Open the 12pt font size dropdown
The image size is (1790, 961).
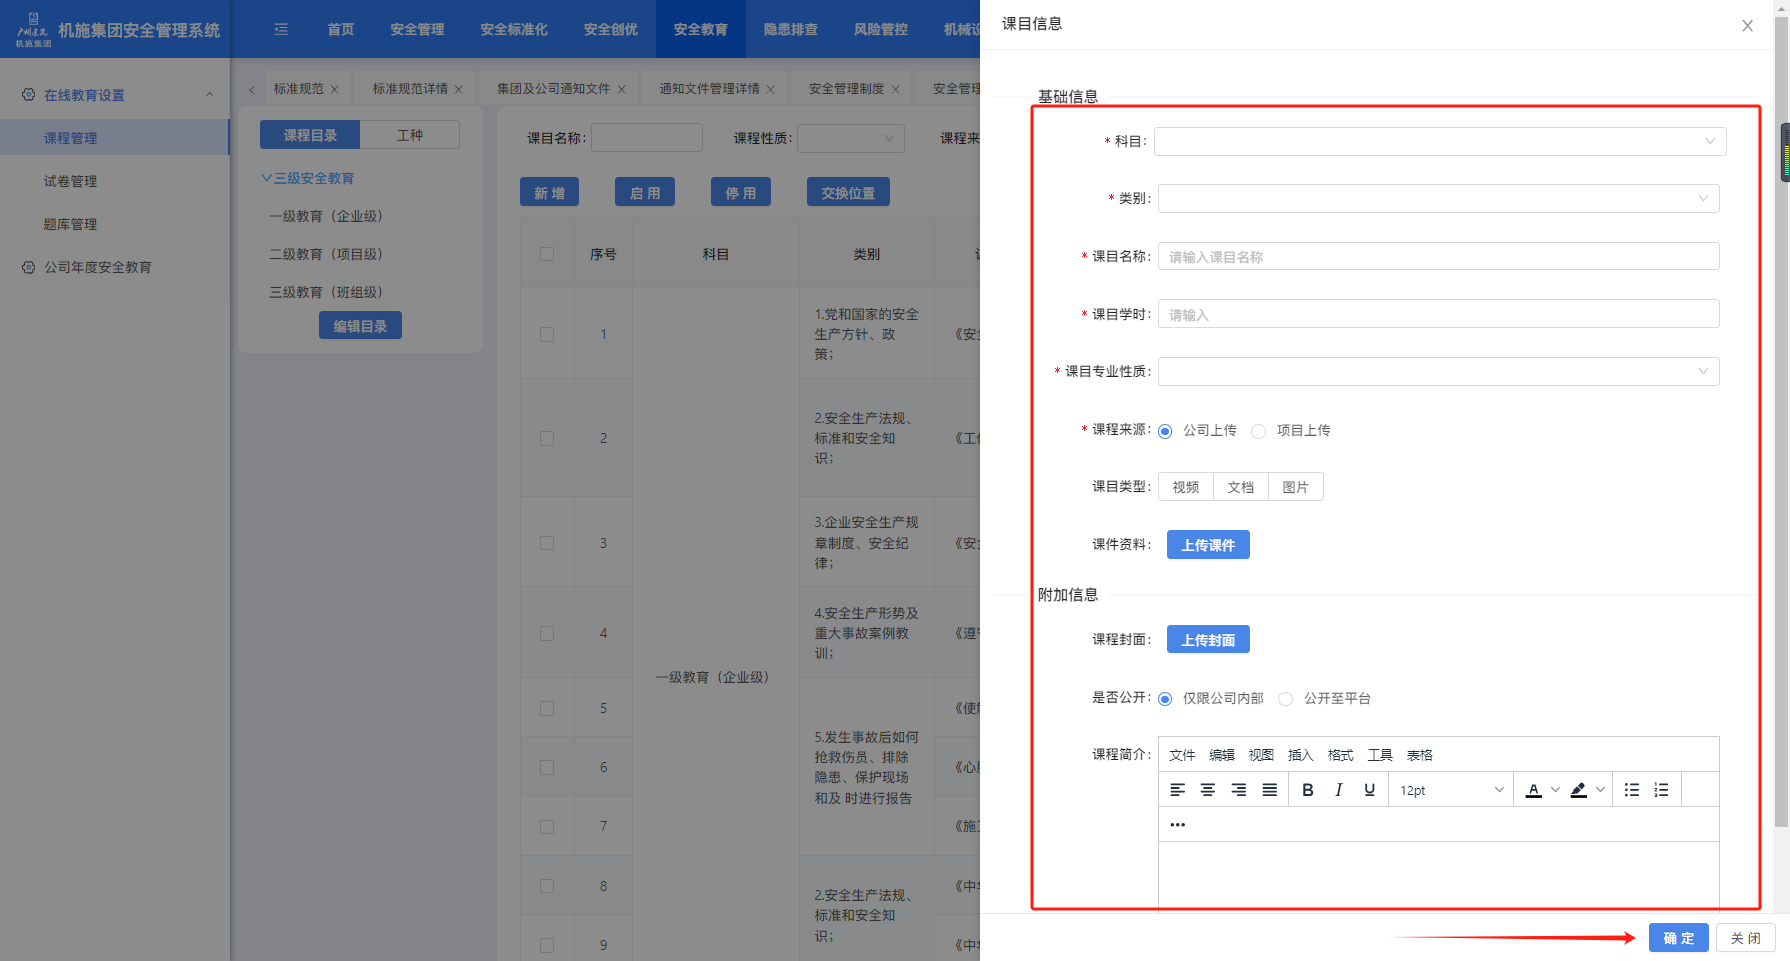coord(1451,790)
